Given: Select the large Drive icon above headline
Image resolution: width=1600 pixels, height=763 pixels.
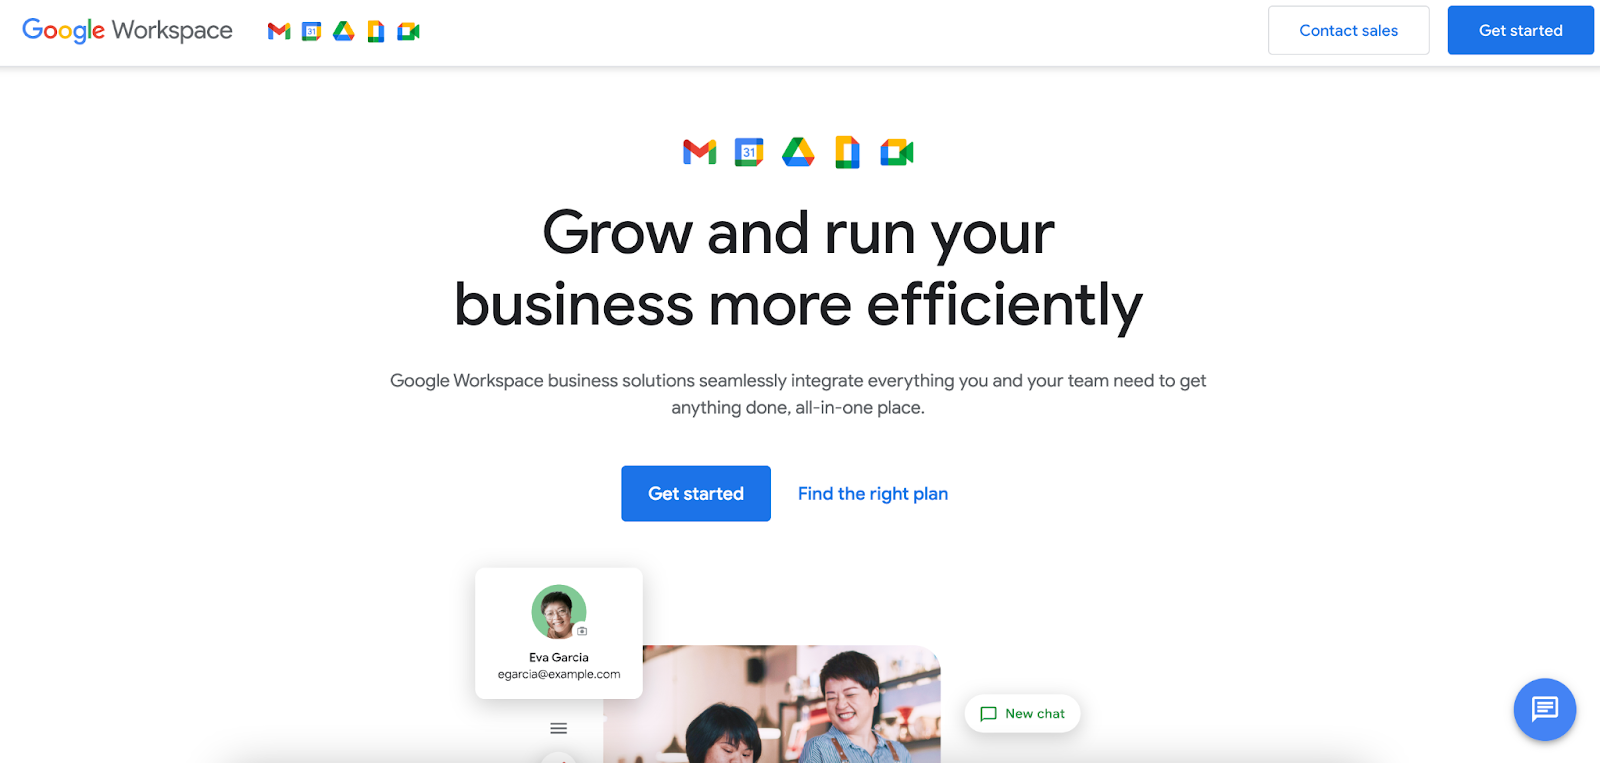Looking at the screenshot, I should point(798,152).
